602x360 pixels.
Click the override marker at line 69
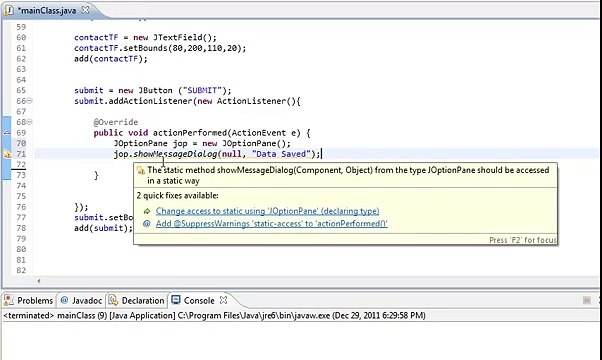point(7,133)
